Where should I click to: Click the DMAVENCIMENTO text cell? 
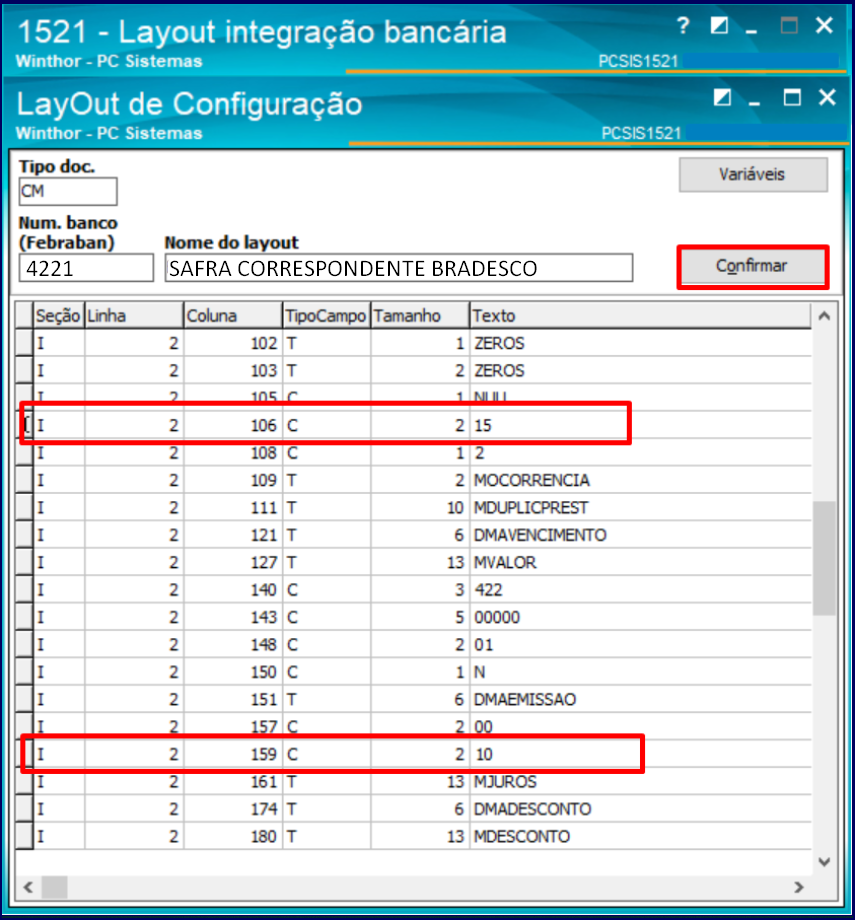pos(641,535)
